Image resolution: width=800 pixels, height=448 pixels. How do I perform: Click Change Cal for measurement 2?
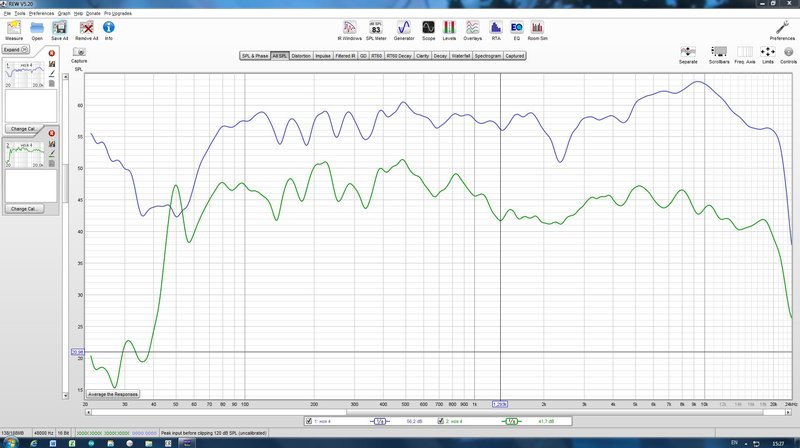coord(24,209)
